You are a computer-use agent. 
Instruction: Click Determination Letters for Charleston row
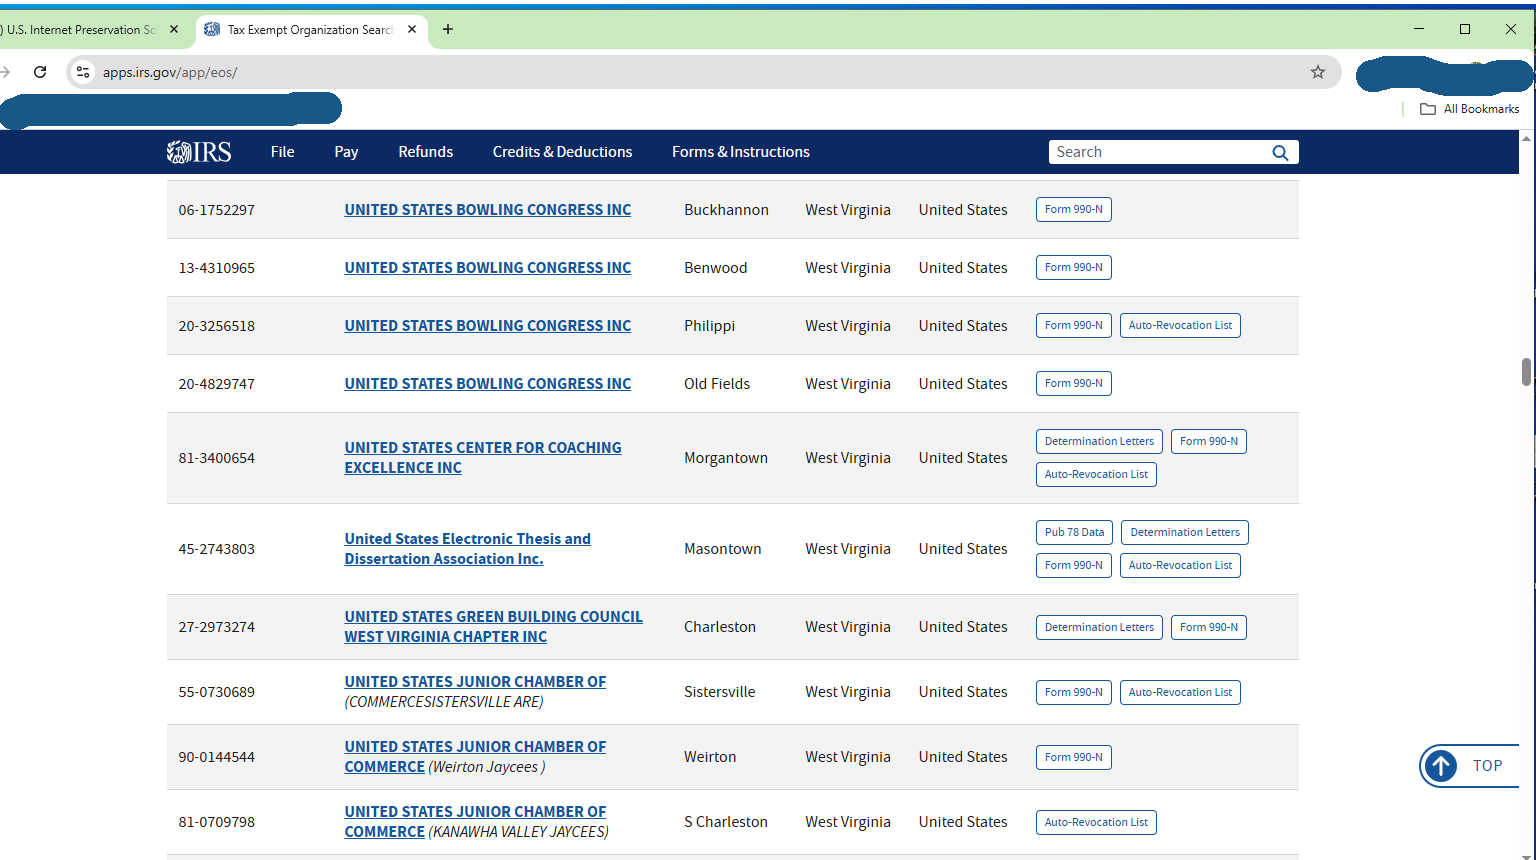tap(1099, 628)
